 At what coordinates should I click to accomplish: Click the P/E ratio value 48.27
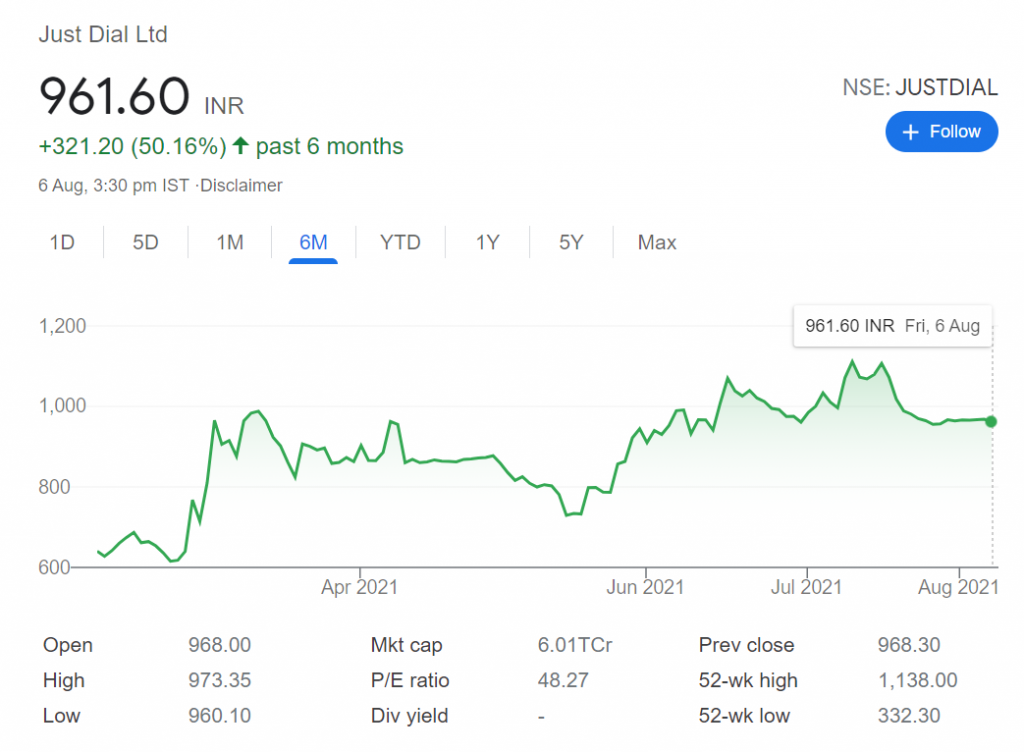pyautogui.click(x=563, y=680)
